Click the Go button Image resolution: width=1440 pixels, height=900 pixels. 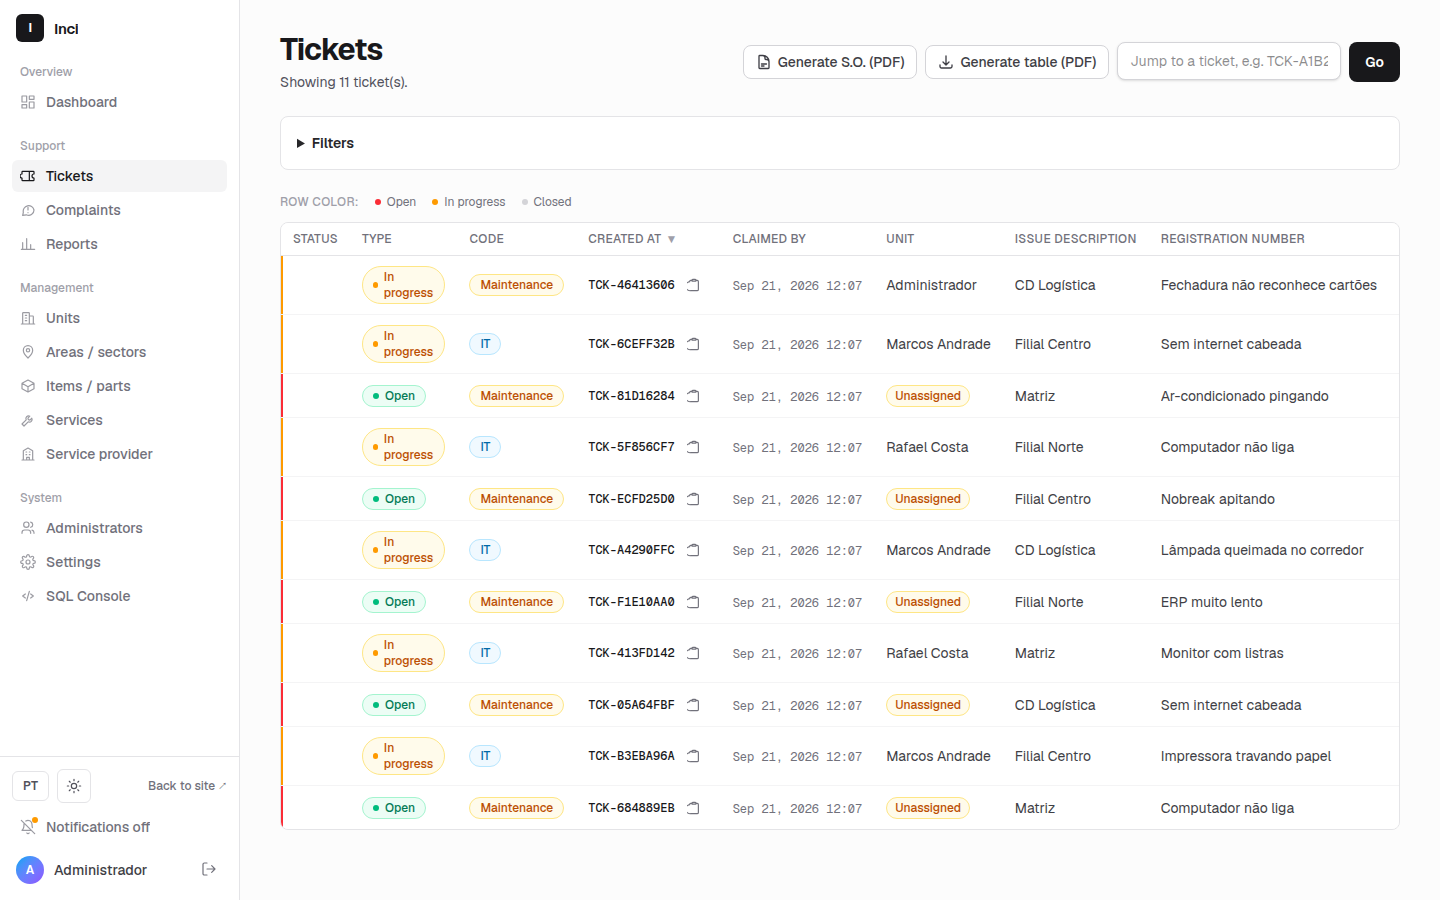tap(1374, 62)
